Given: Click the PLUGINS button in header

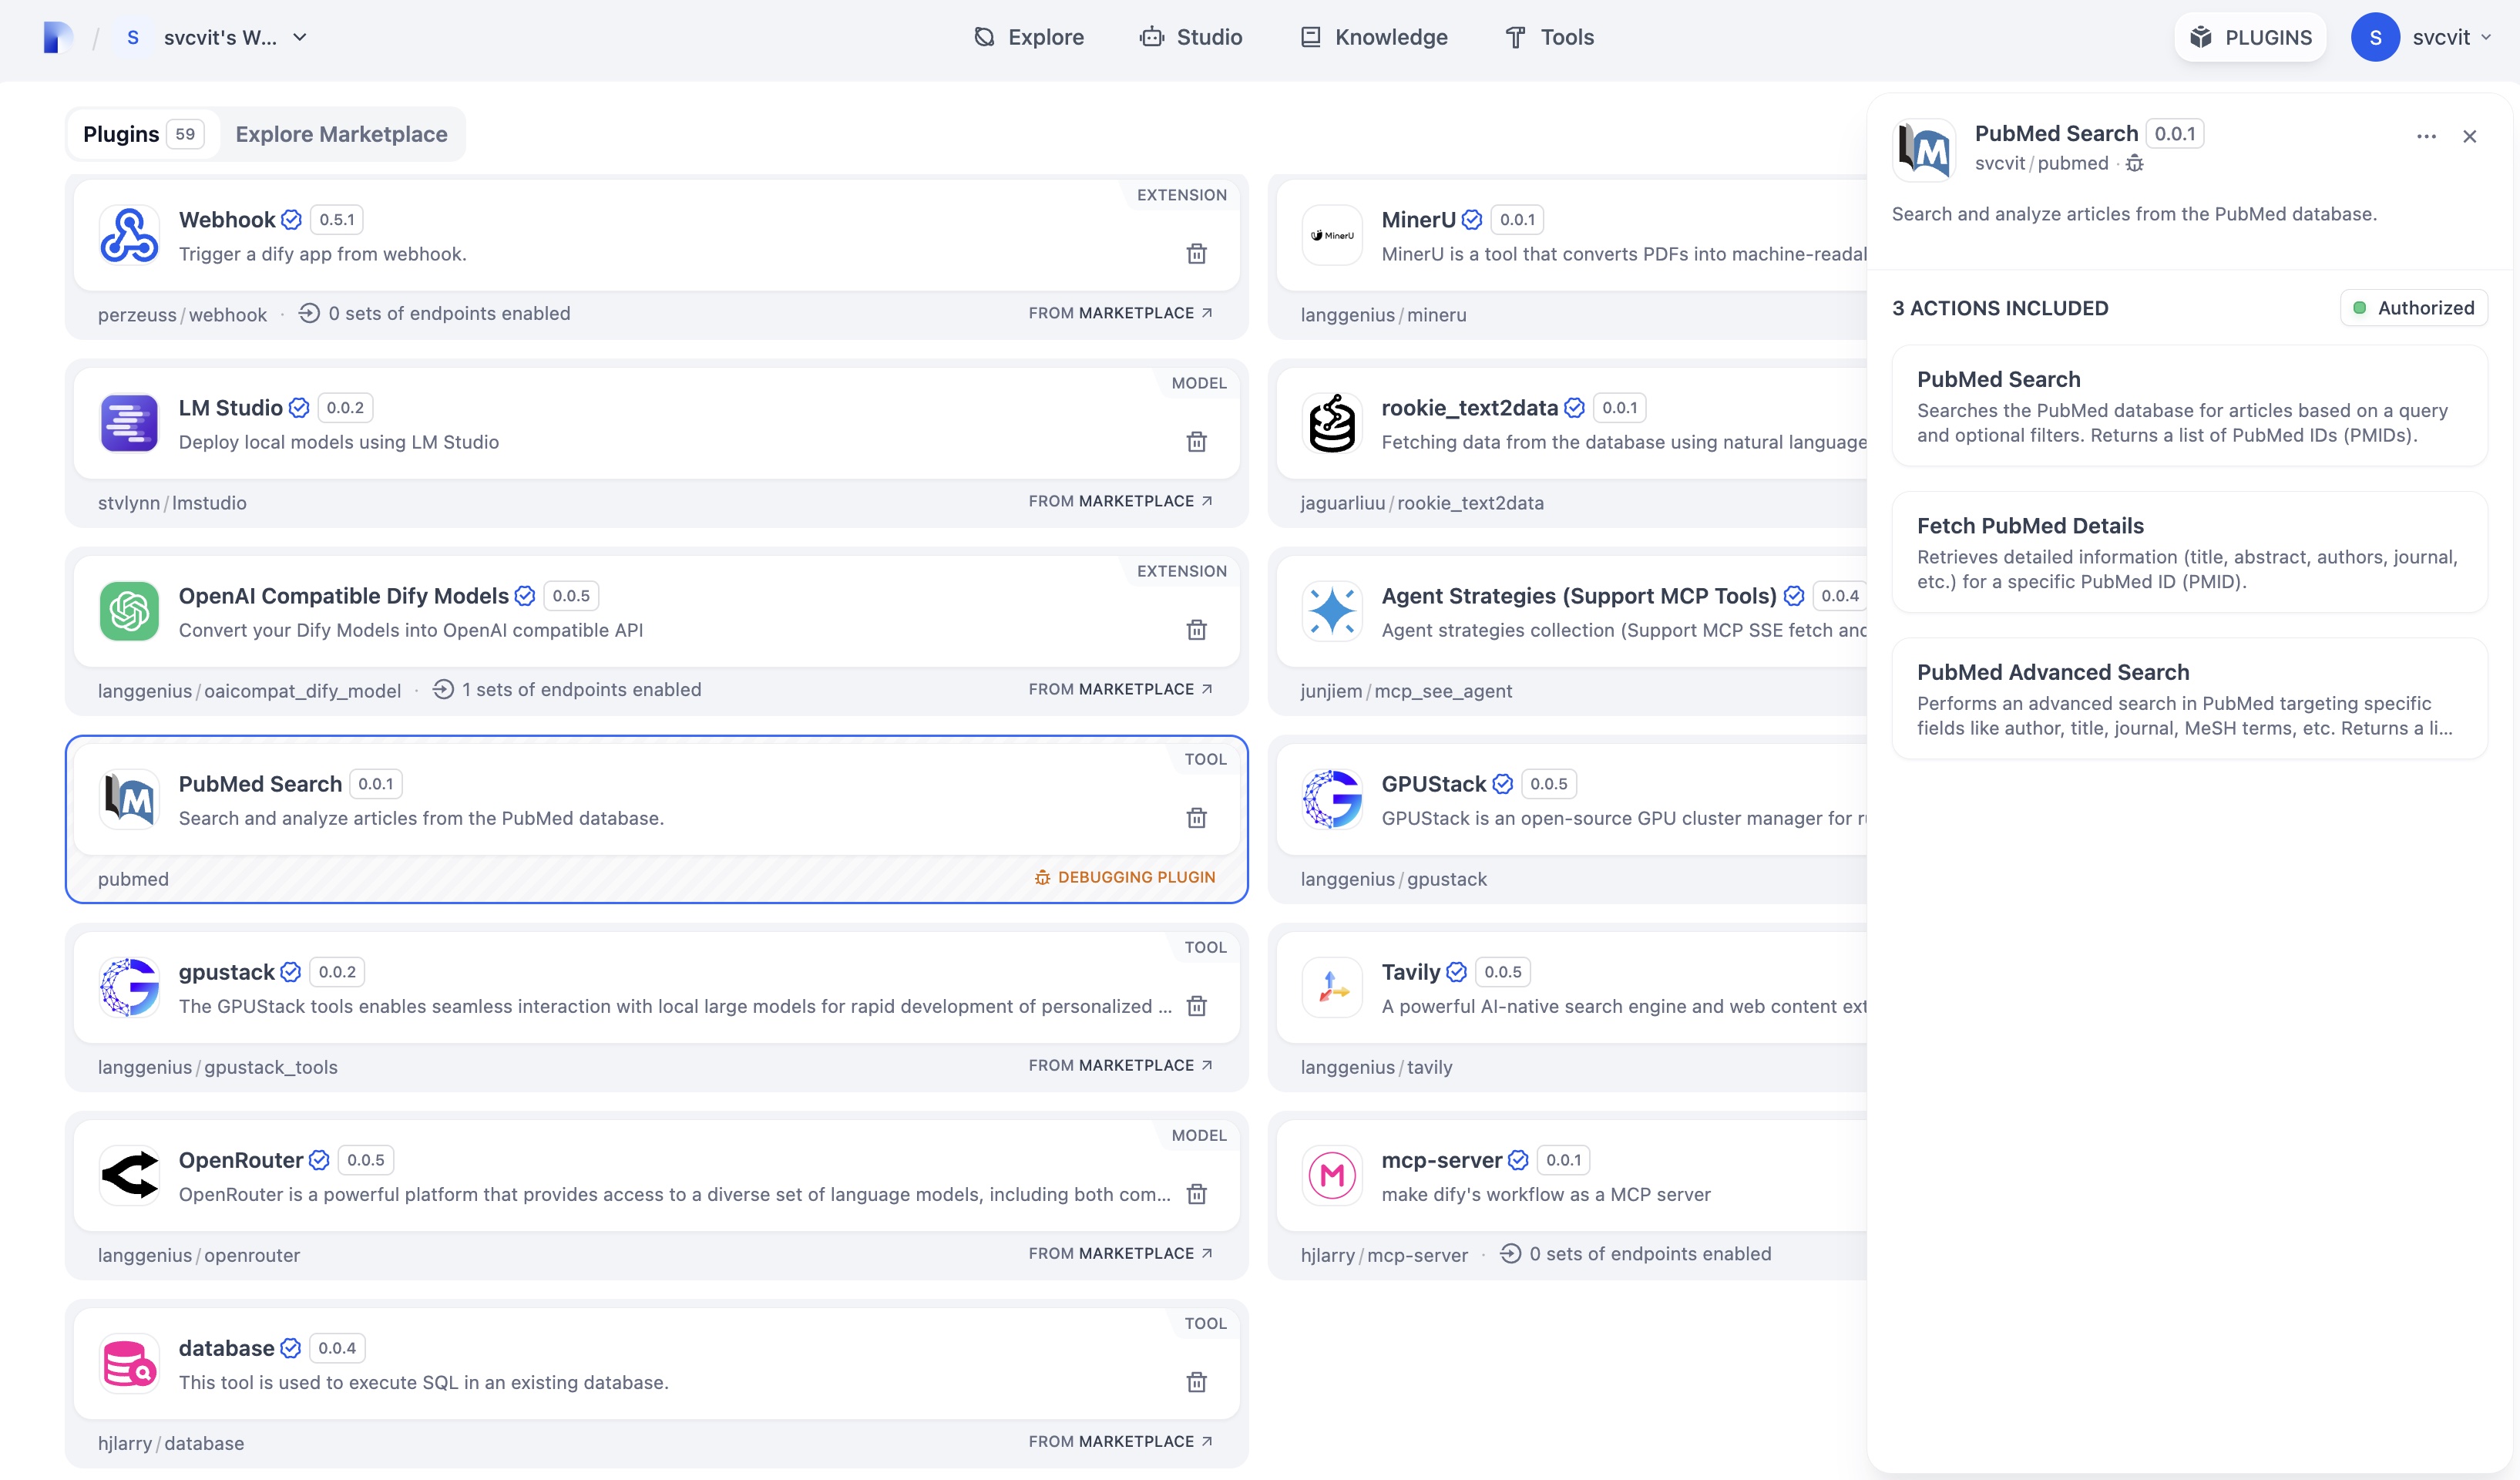Looking at the screenshot, I should point(2250,38).
